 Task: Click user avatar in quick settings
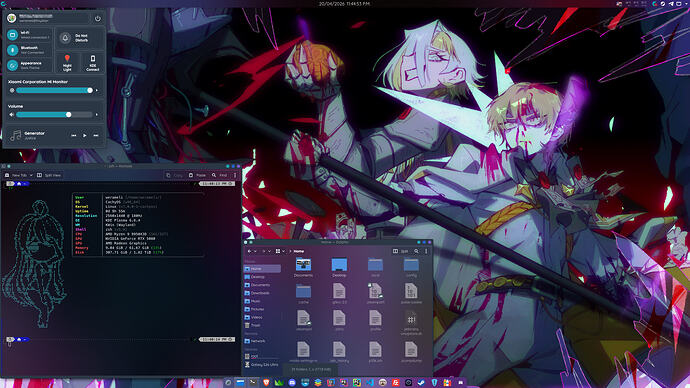11,18
